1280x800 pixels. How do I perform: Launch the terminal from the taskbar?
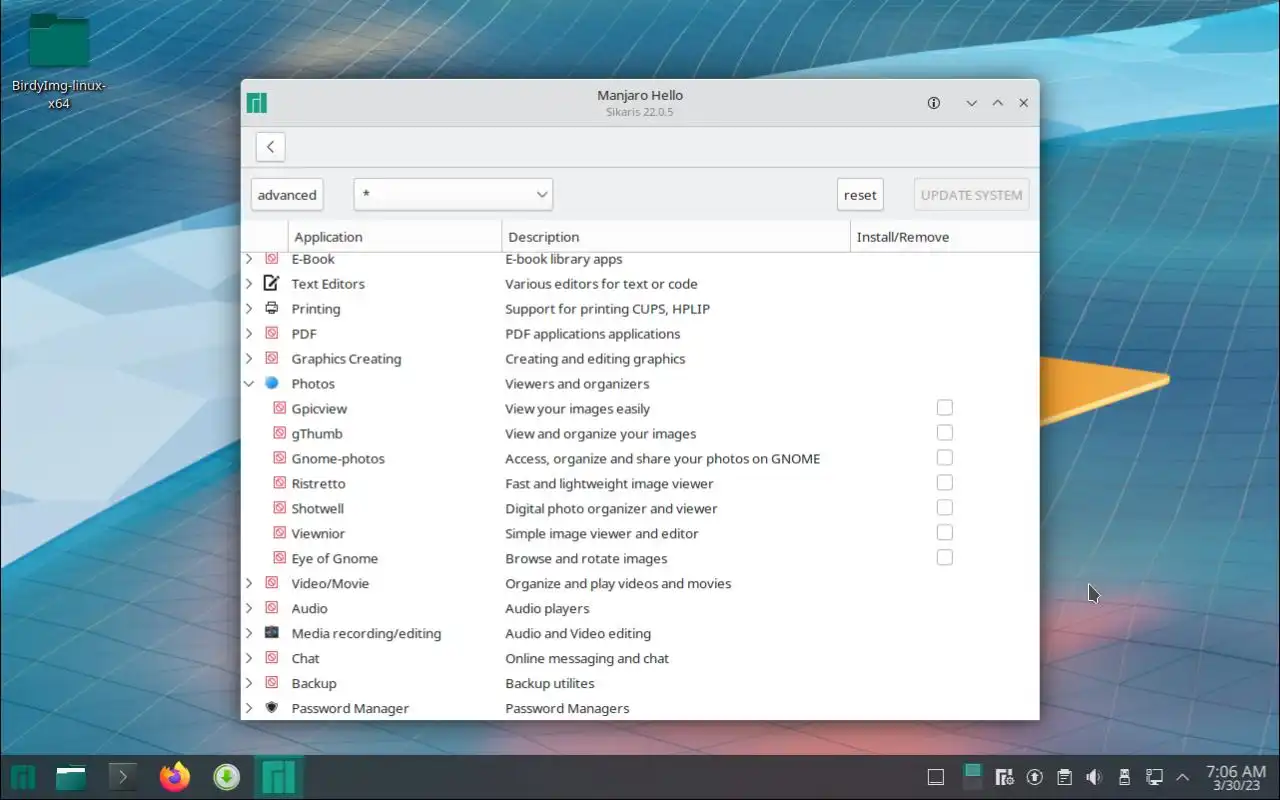tap(123, 777)
